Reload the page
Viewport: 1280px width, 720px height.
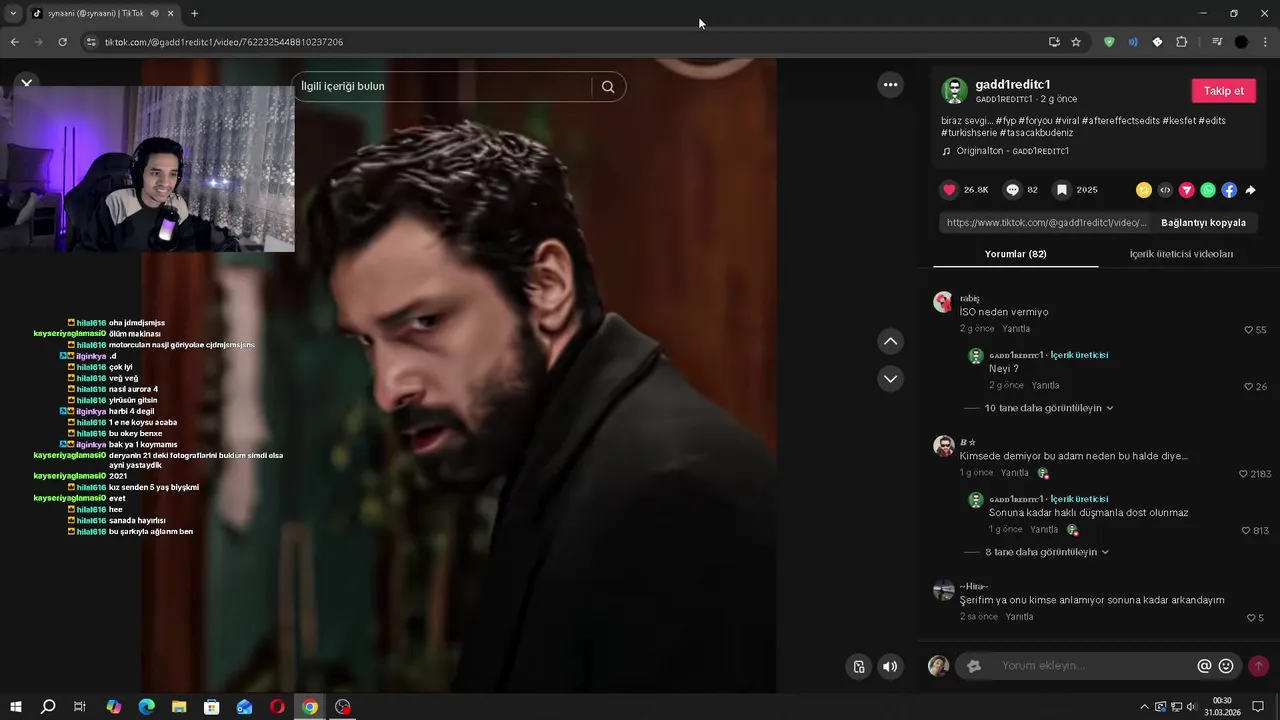[x=62, y=42]
